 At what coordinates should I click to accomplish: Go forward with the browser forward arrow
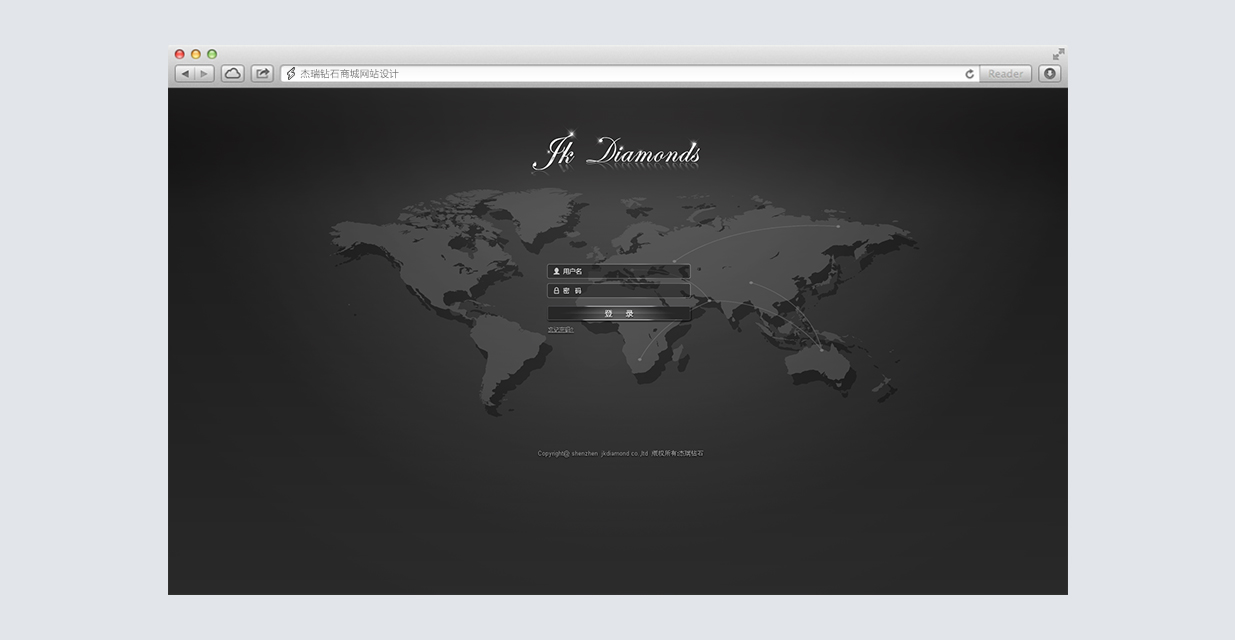[x=204, y=74]
